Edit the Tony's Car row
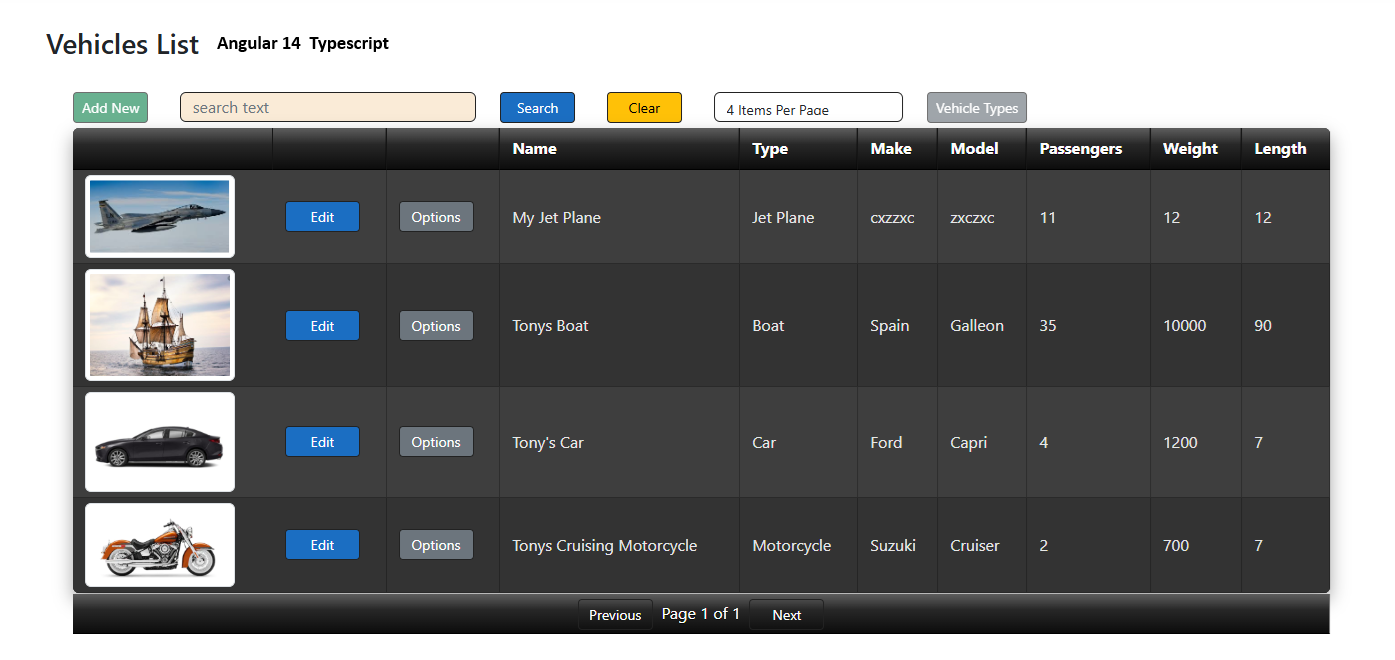1395x660 pixels. point(322,442)
